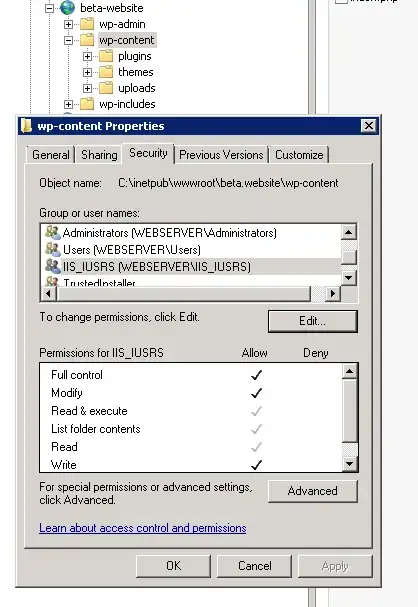
Task: Click the Modify Allow checkmark
Action: click(256, 393)
